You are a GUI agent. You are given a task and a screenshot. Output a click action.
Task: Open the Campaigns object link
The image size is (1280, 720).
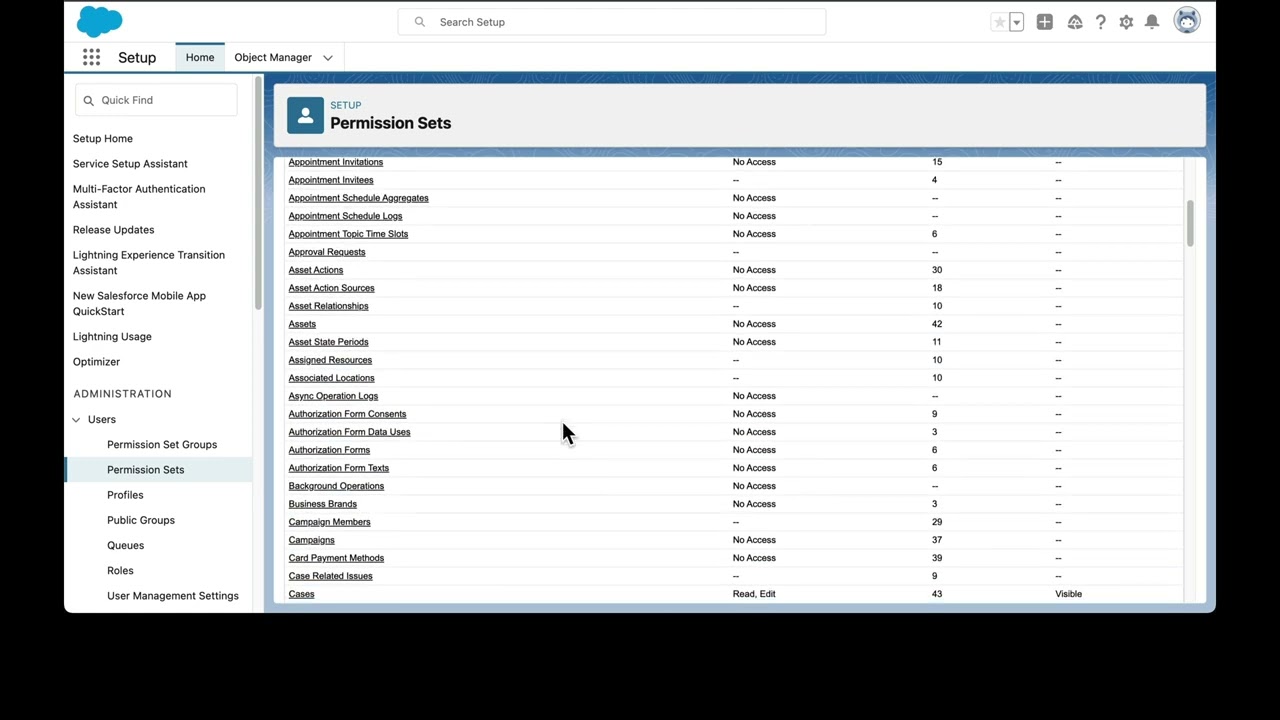click(x=312, y=540)
